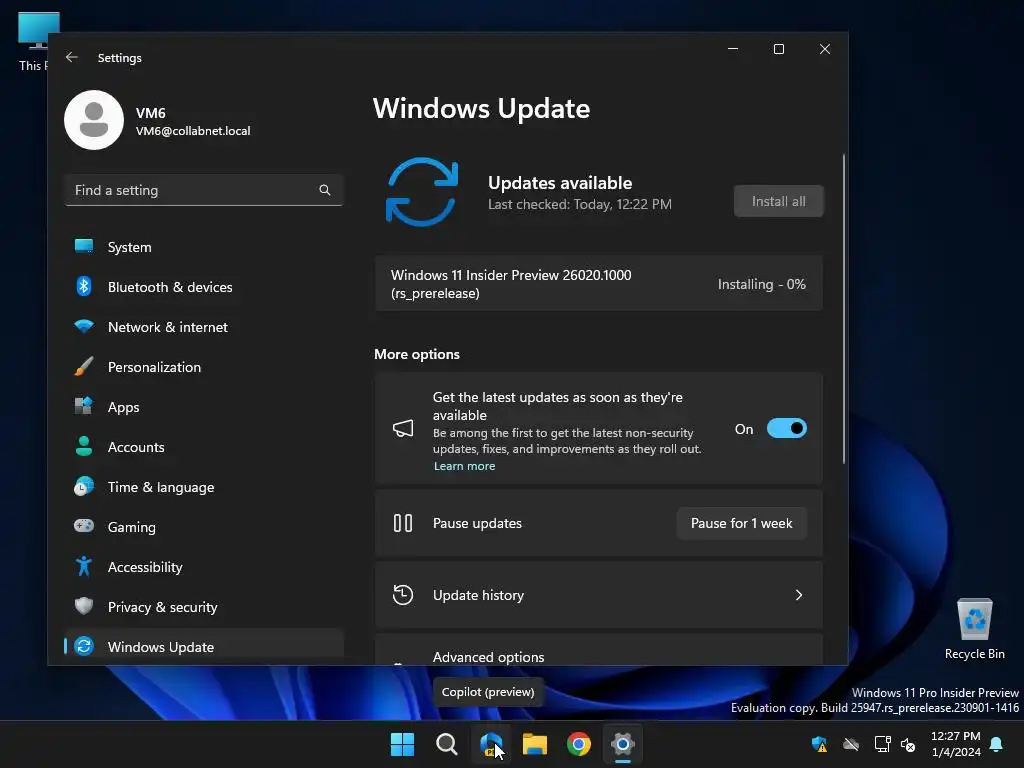Click the network tray icon
This screenshot has height=768, width=1024.
tap(882, 744)
